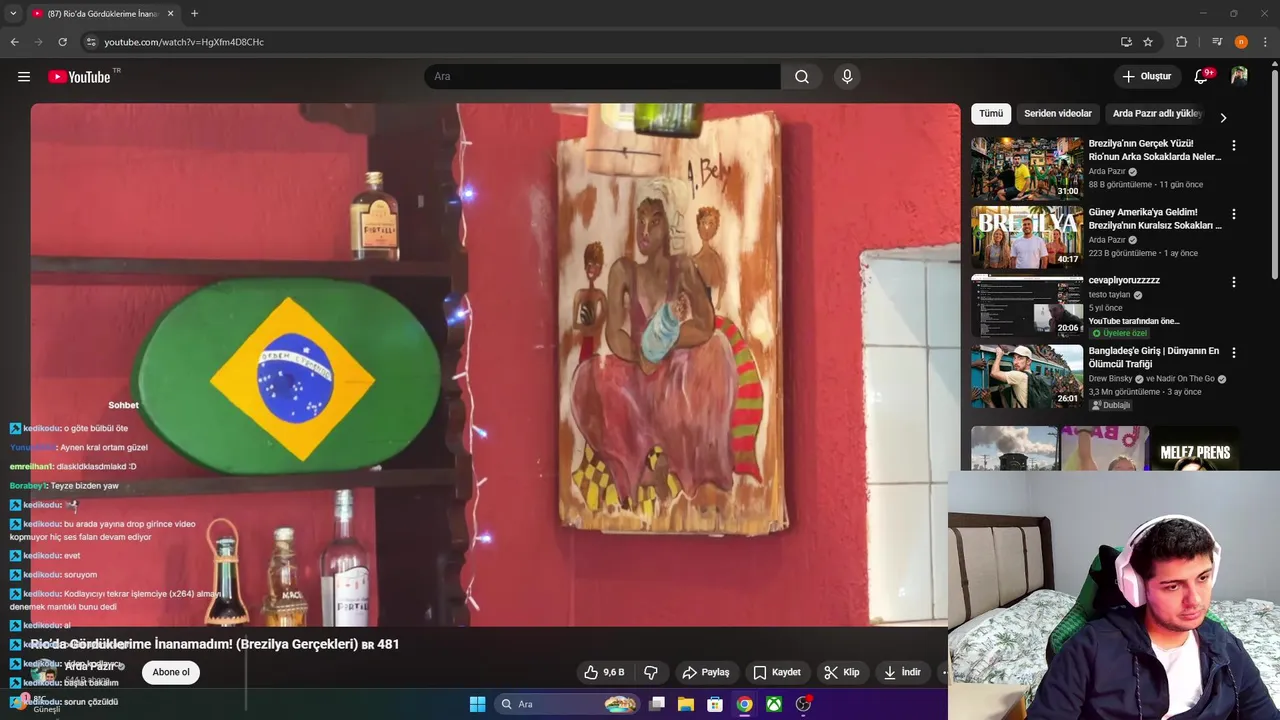Open the install/cast icon in address bar
This screenshot has width=1280, height=720.
(x=1126, y=42)
